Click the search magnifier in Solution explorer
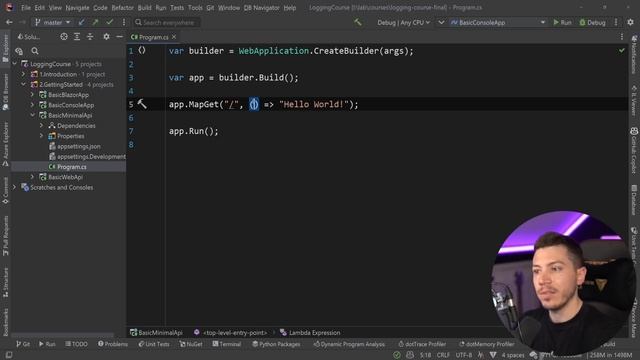Viewport: 640px width, 360px height. click(35, 51)
